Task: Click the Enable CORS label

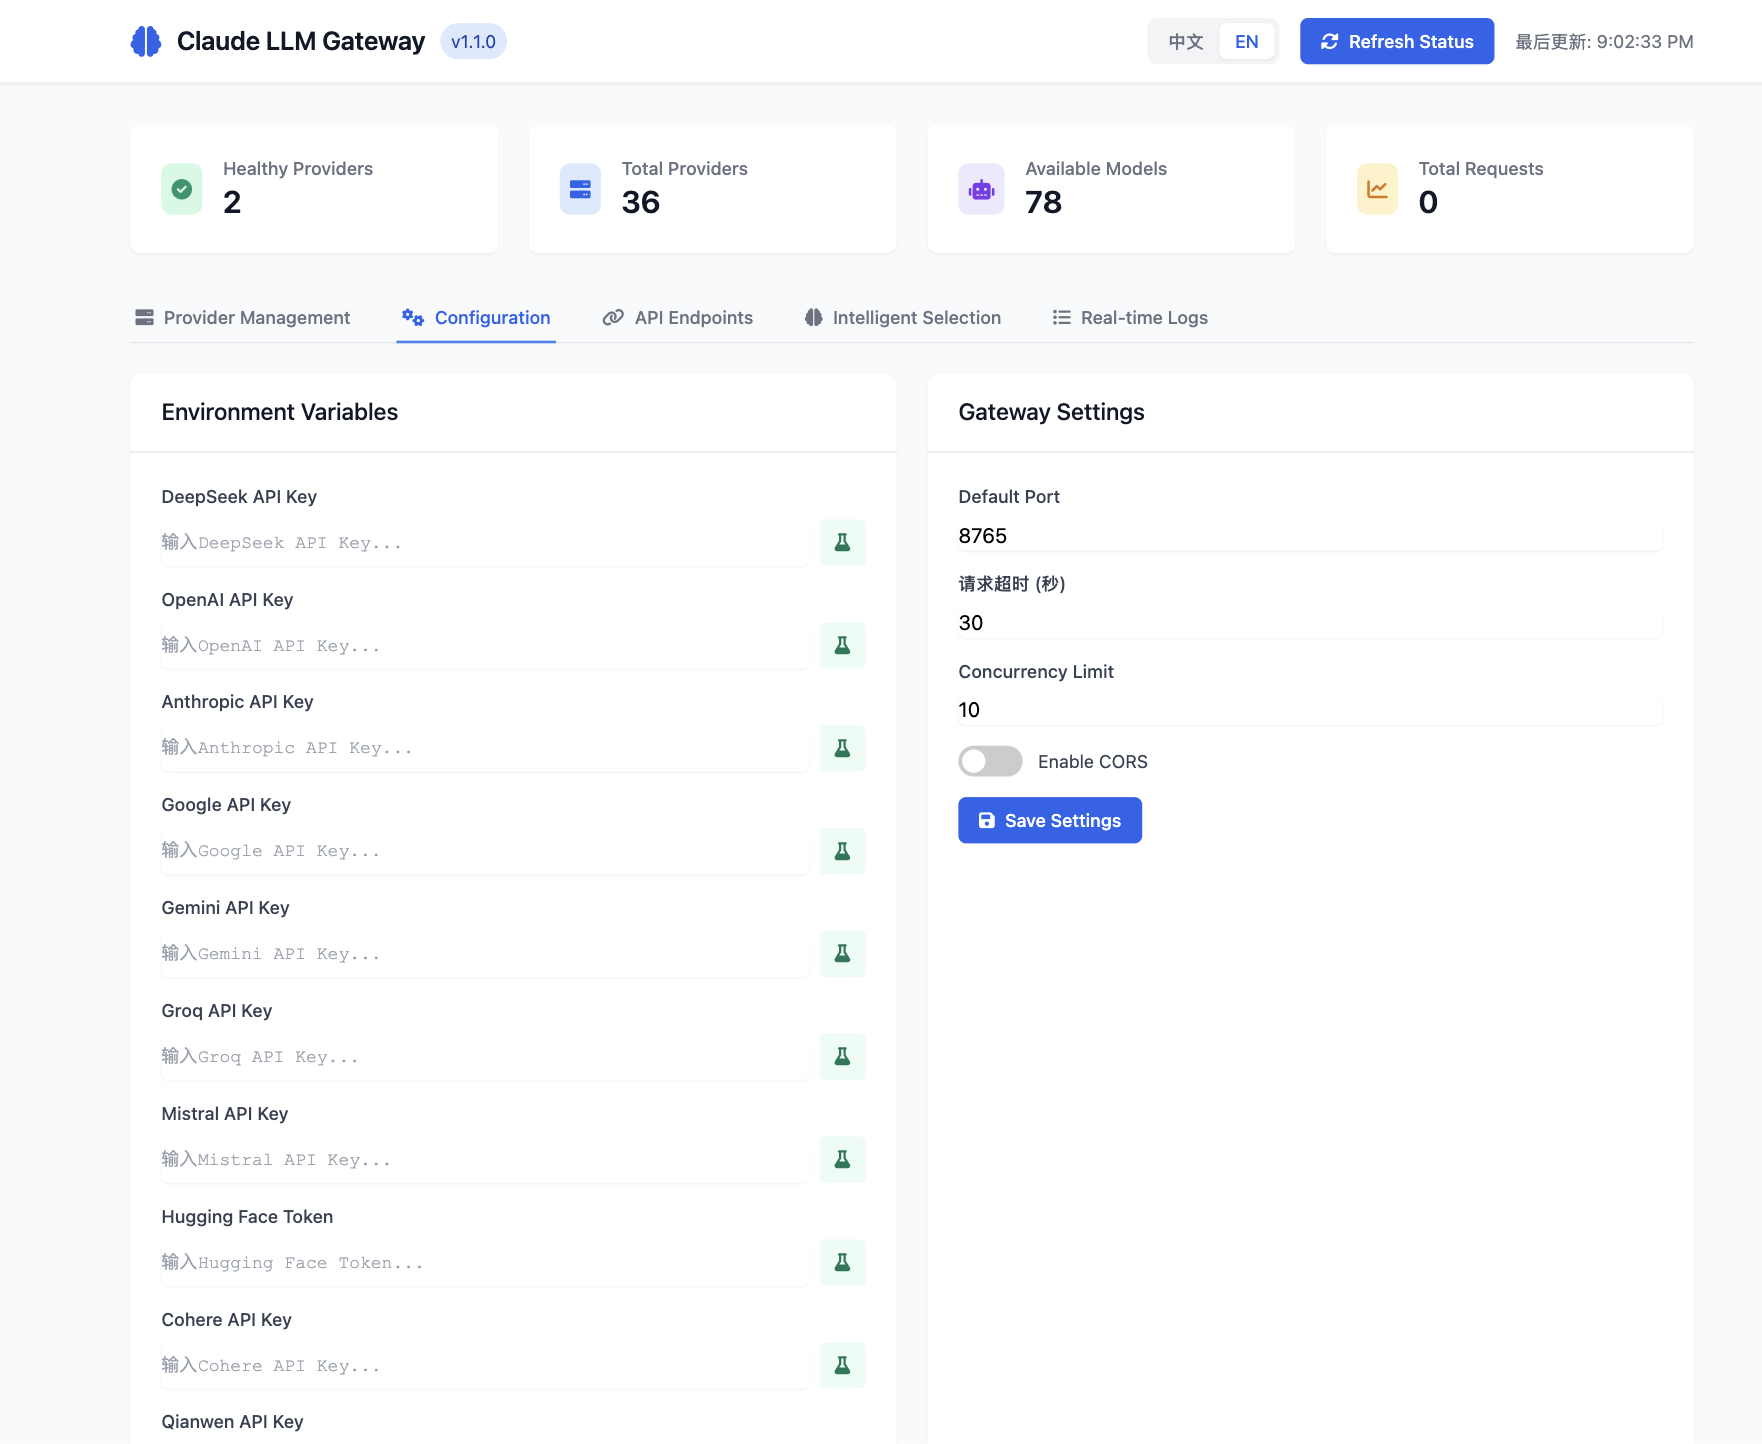Action: click(x=1093, y=762)
